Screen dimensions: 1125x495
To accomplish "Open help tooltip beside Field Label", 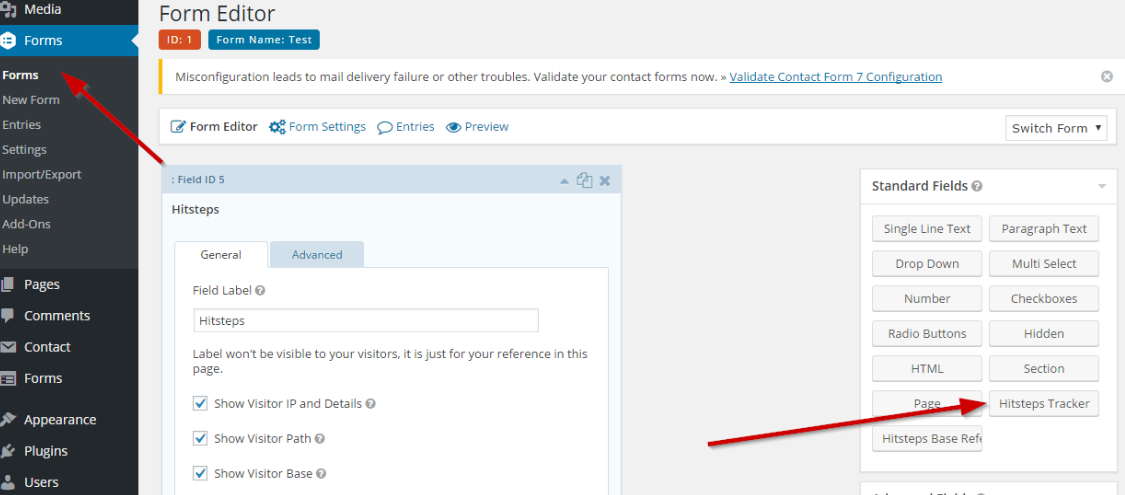I will 260,291.
